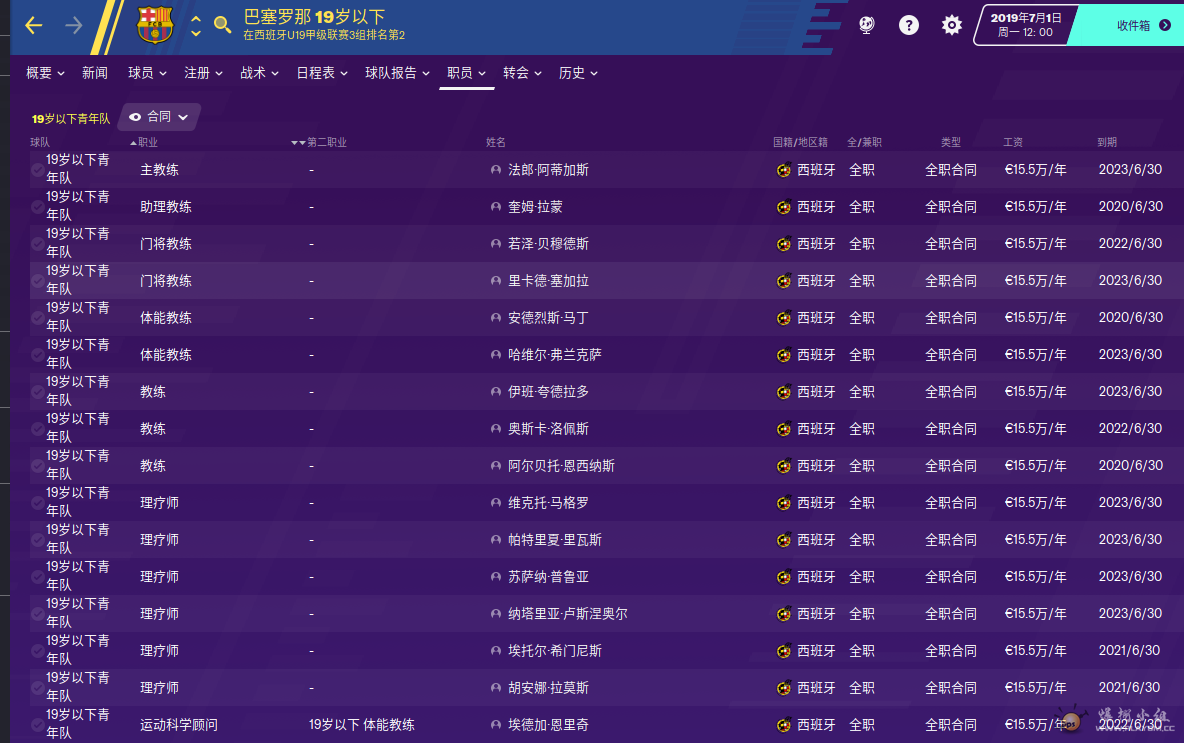The width and height of the screenshot is (1184, 743).
Task: Expand the 职员 dropdown
Action: 466,73
